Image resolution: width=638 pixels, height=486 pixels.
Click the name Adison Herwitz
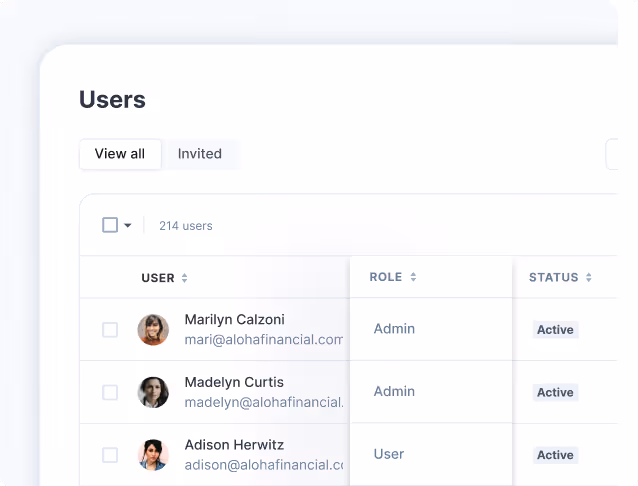(x=234, y=445)
